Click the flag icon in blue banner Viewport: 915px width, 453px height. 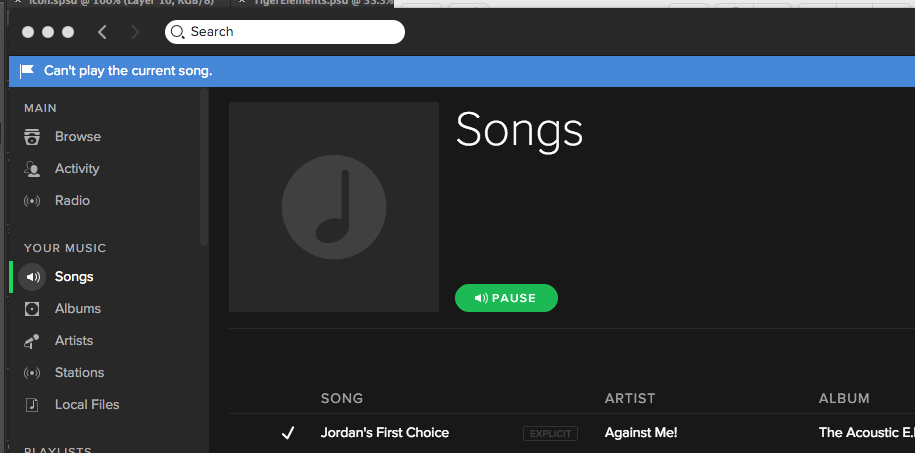point(27,71)
